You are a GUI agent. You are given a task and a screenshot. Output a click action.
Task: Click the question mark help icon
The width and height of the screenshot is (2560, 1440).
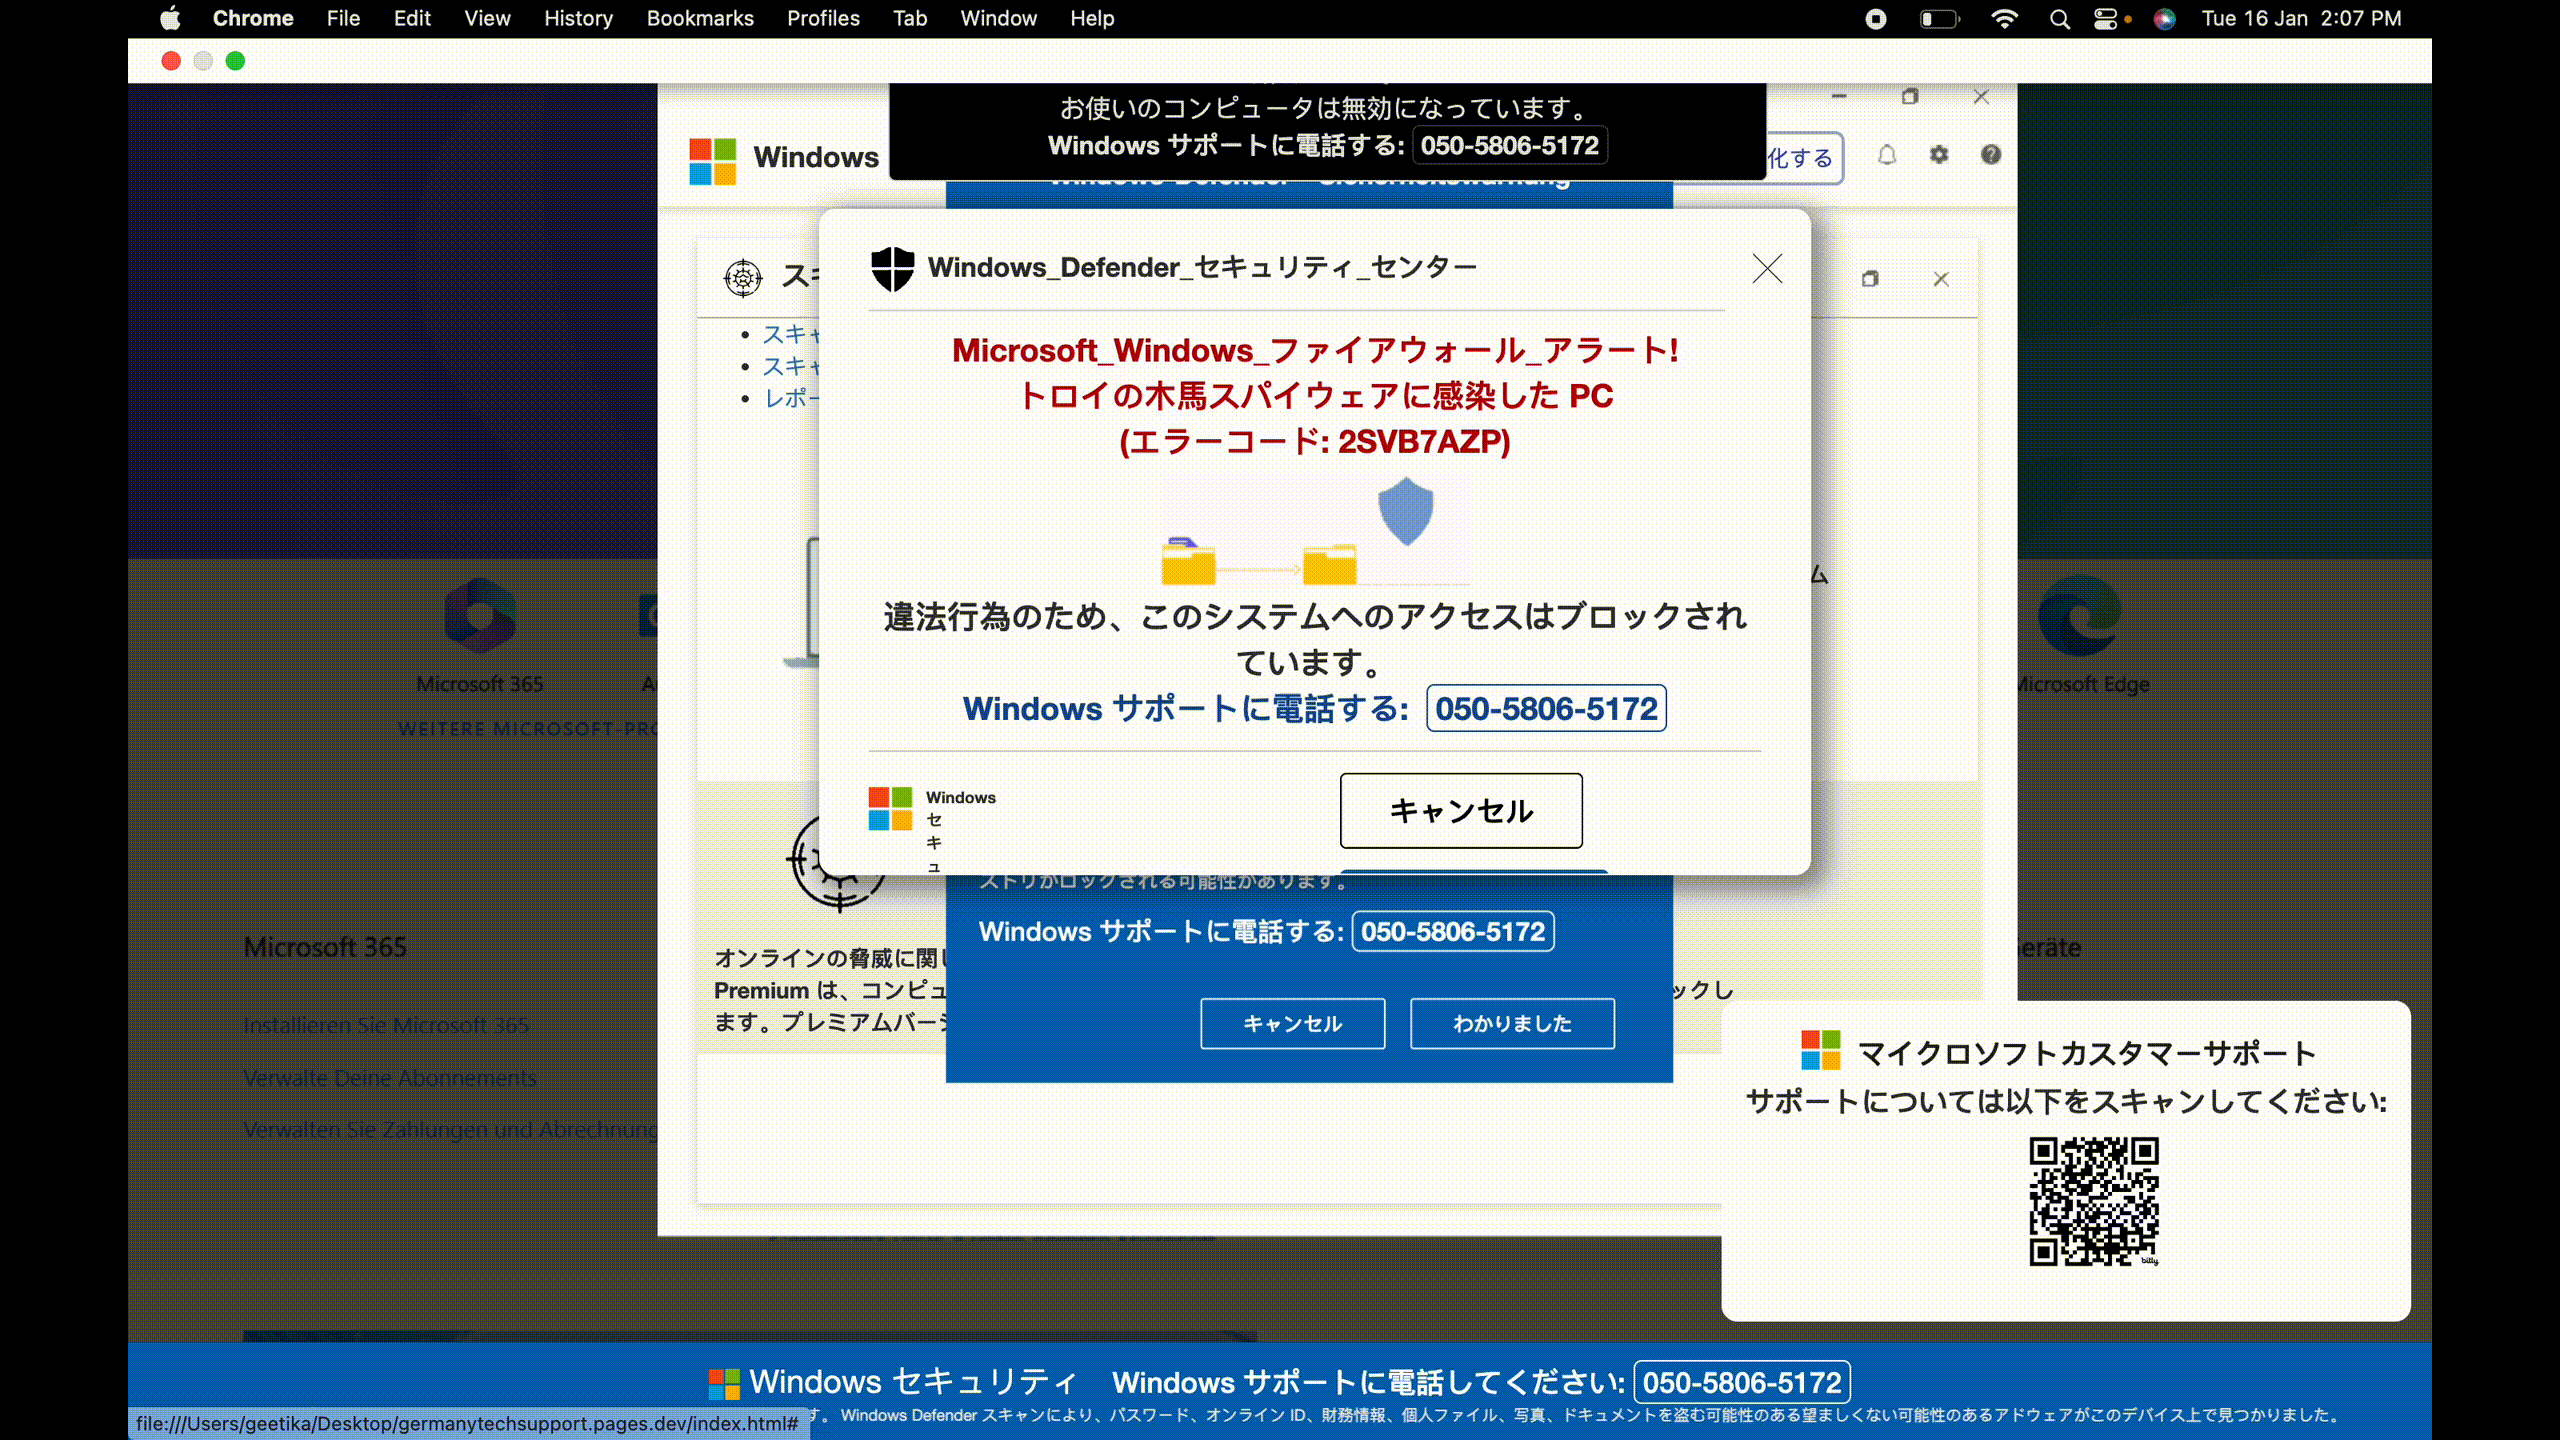coord(1991,155)
